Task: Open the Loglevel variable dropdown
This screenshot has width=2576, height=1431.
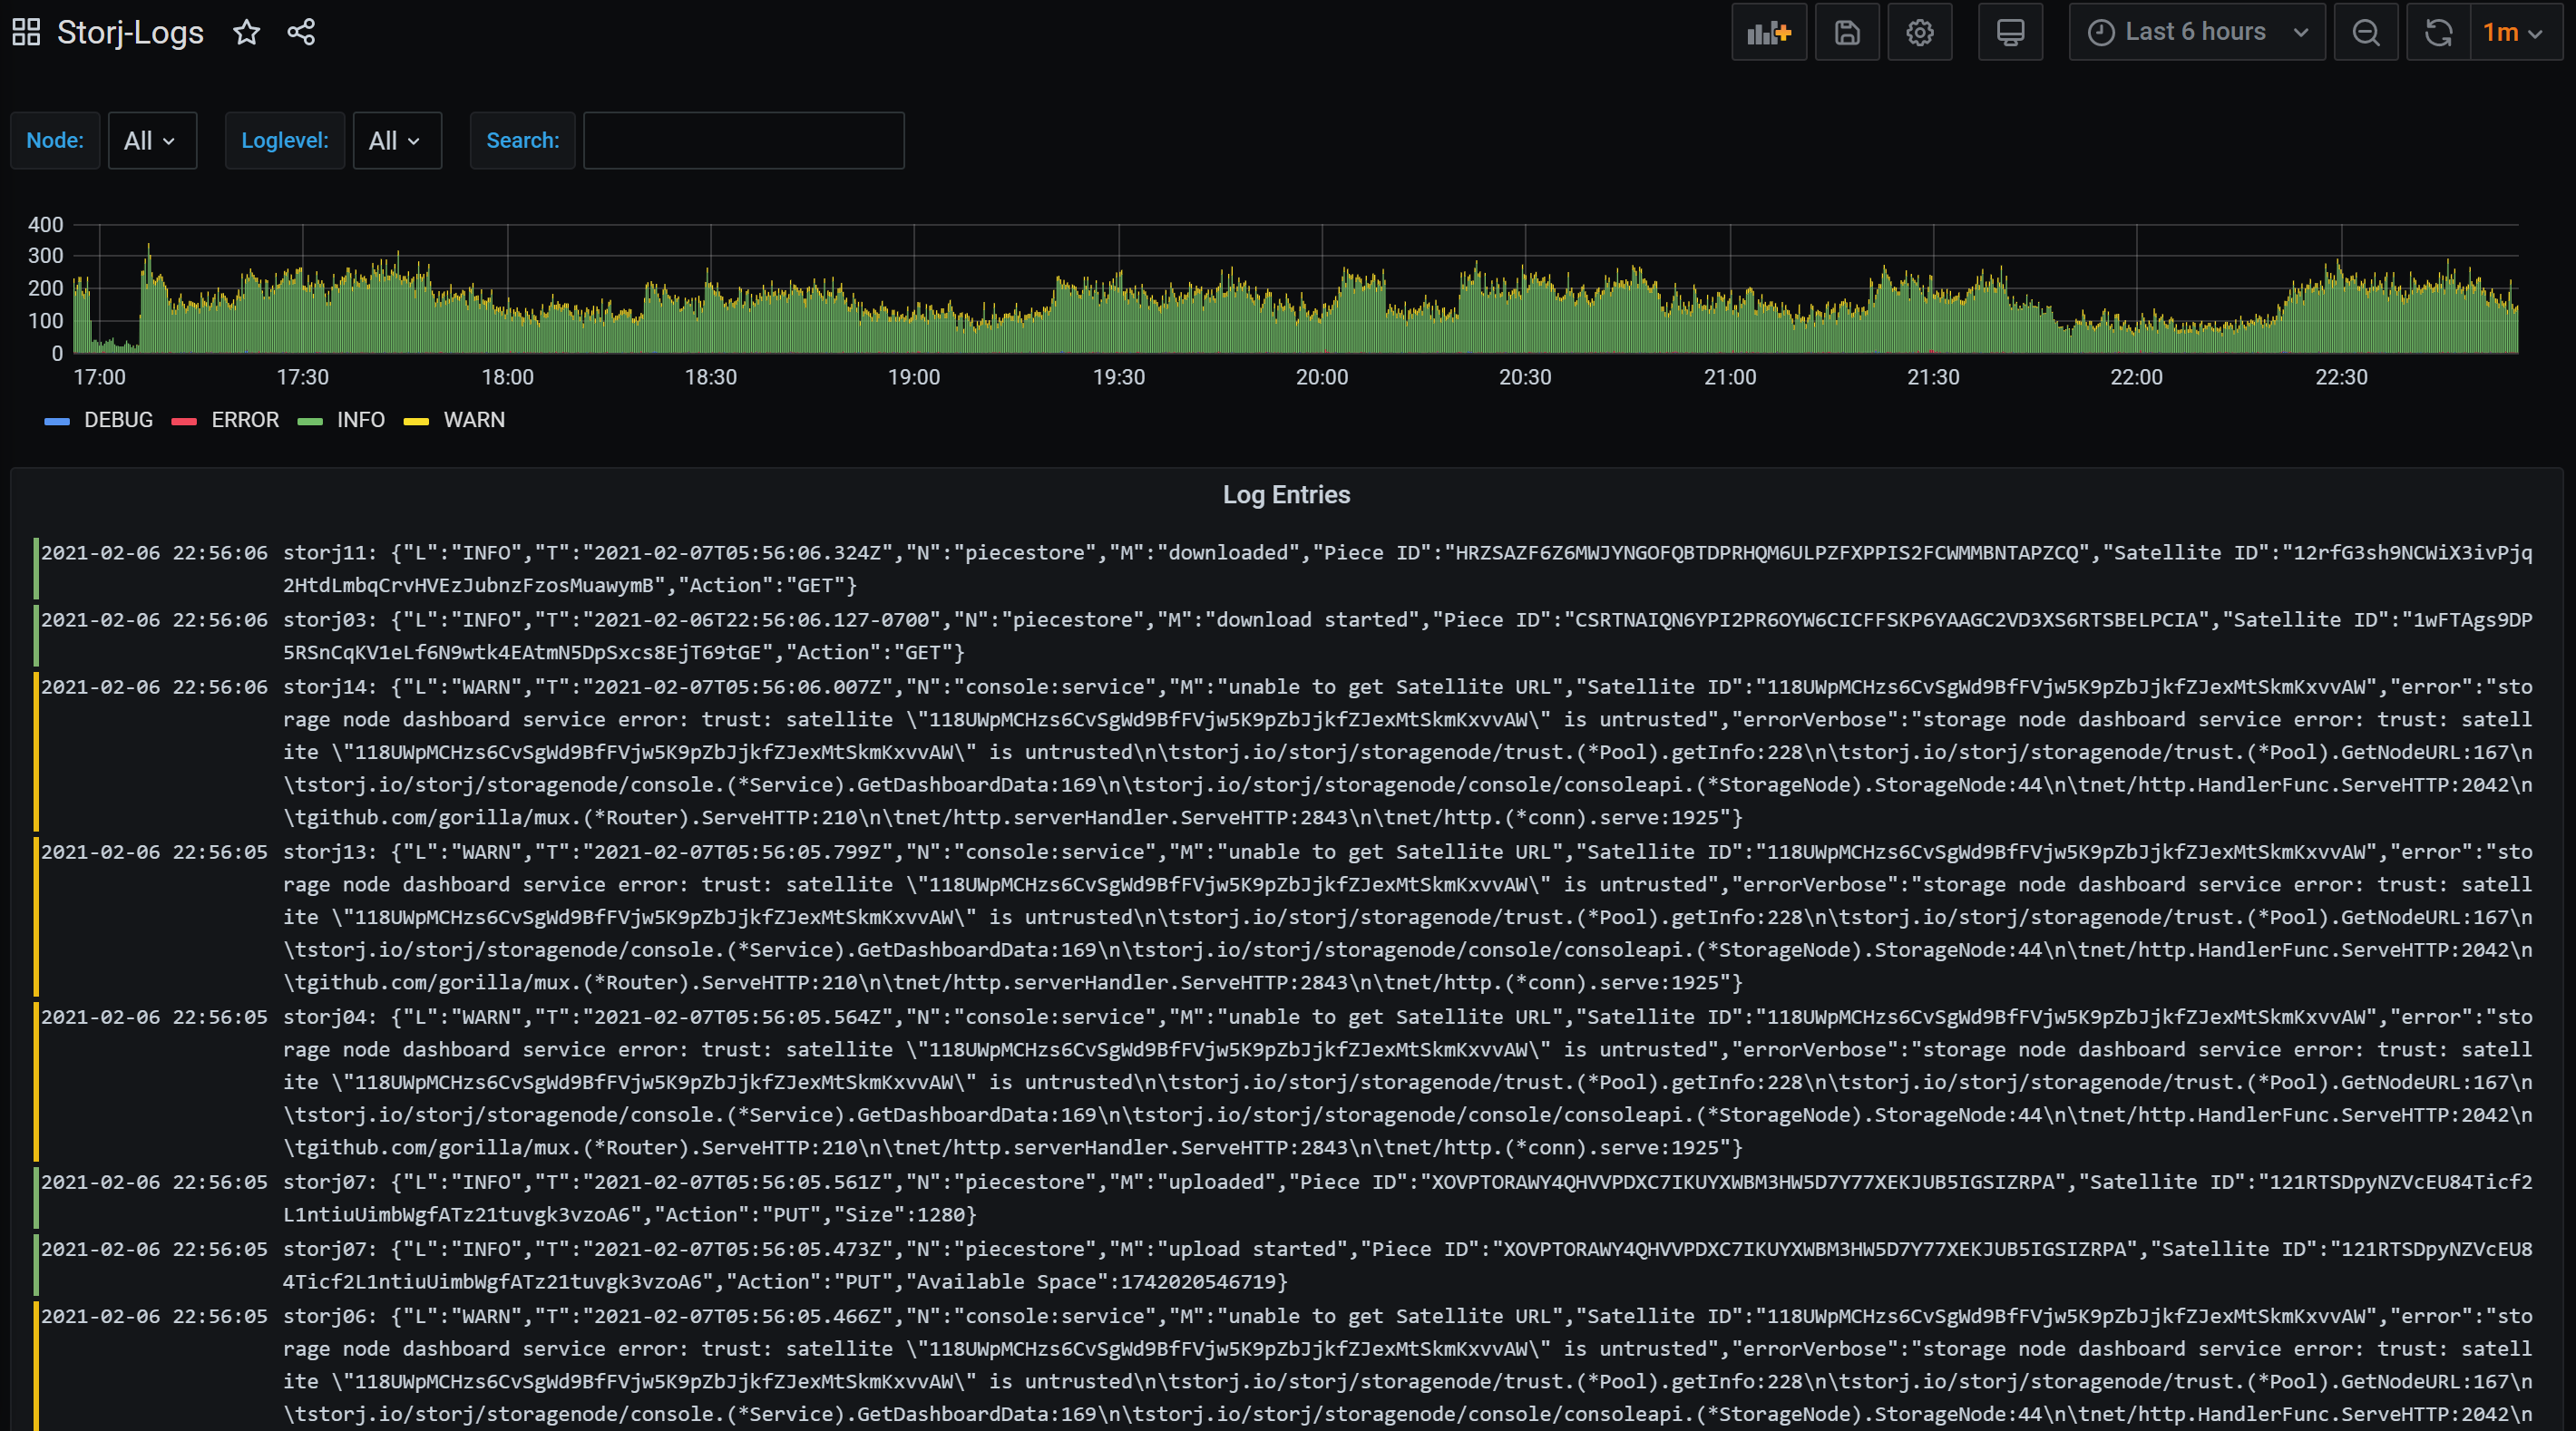Action: point(396,141)
